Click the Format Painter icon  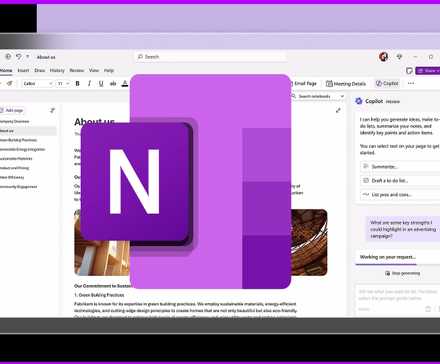click(10, 83)
